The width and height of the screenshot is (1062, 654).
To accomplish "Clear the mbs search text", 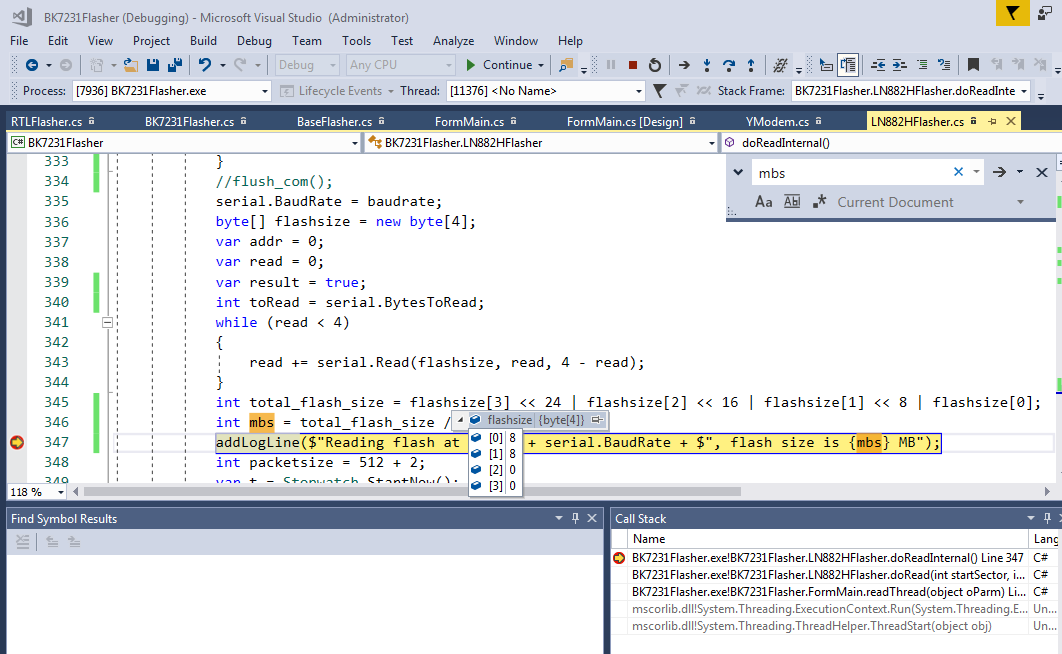I will pyautogui.click(x=958, y=172).
